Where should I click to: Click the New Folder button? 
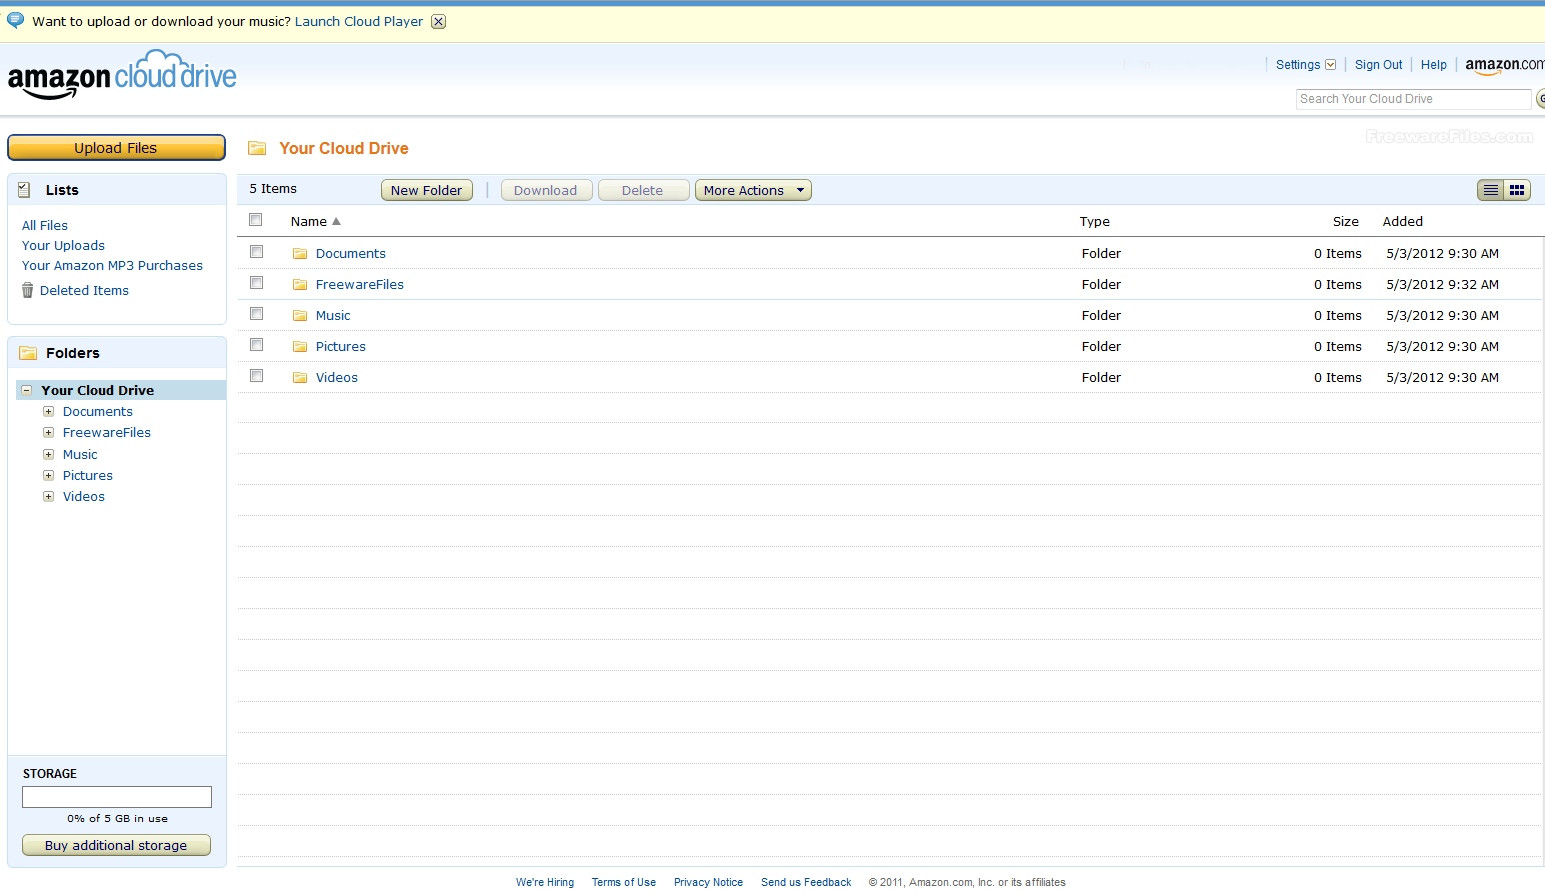[427, 190]
